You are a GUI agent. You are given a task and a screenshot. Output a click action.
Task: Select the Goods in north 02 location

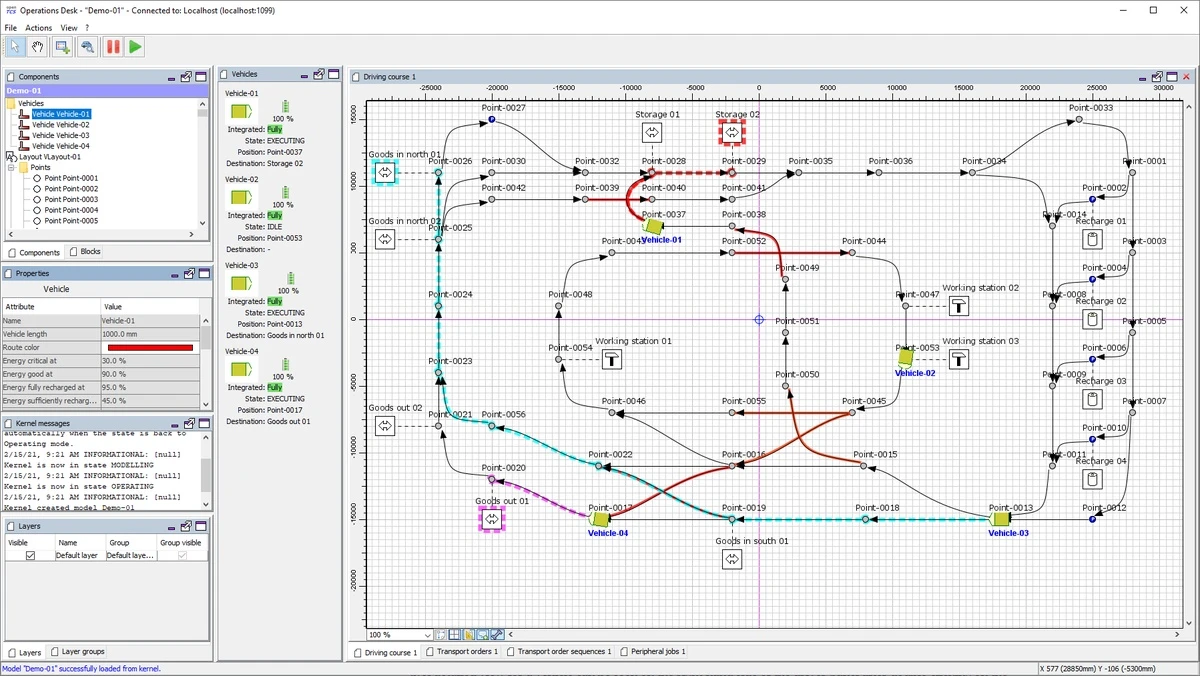[x=385, y=239]
